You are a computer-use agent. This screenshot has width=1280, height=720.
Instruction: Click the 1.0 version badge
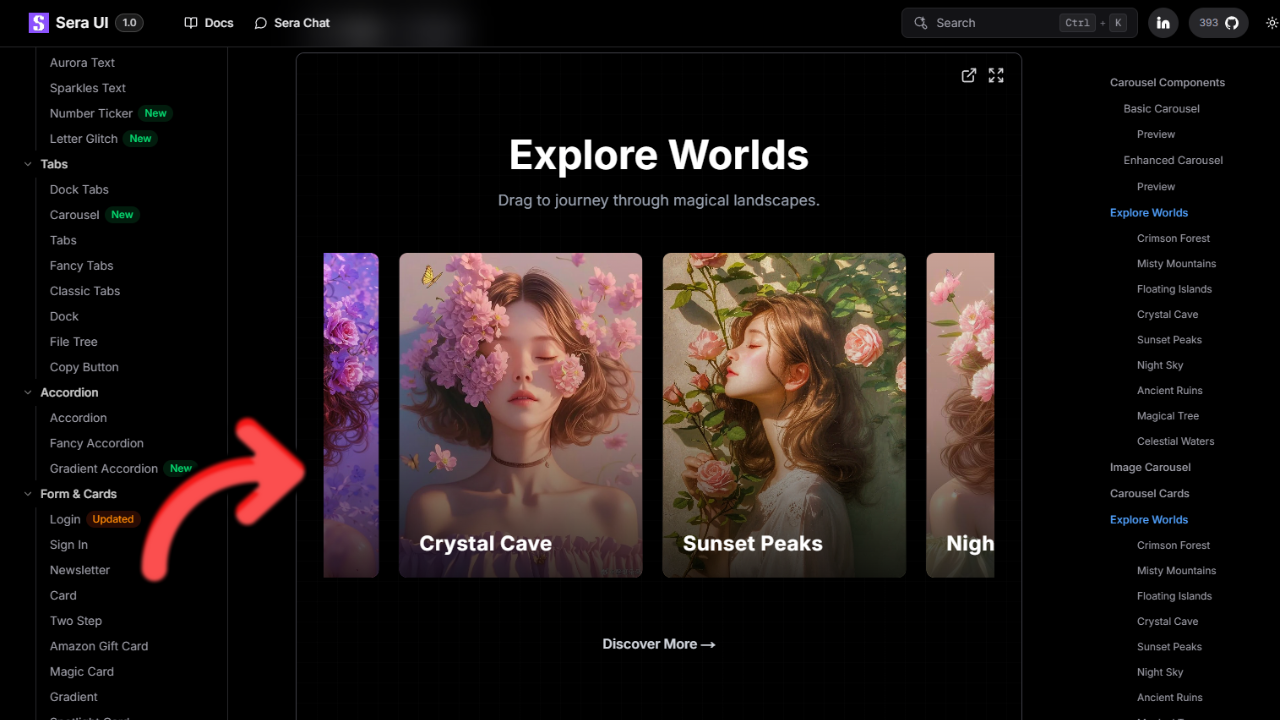coord(129,23)
